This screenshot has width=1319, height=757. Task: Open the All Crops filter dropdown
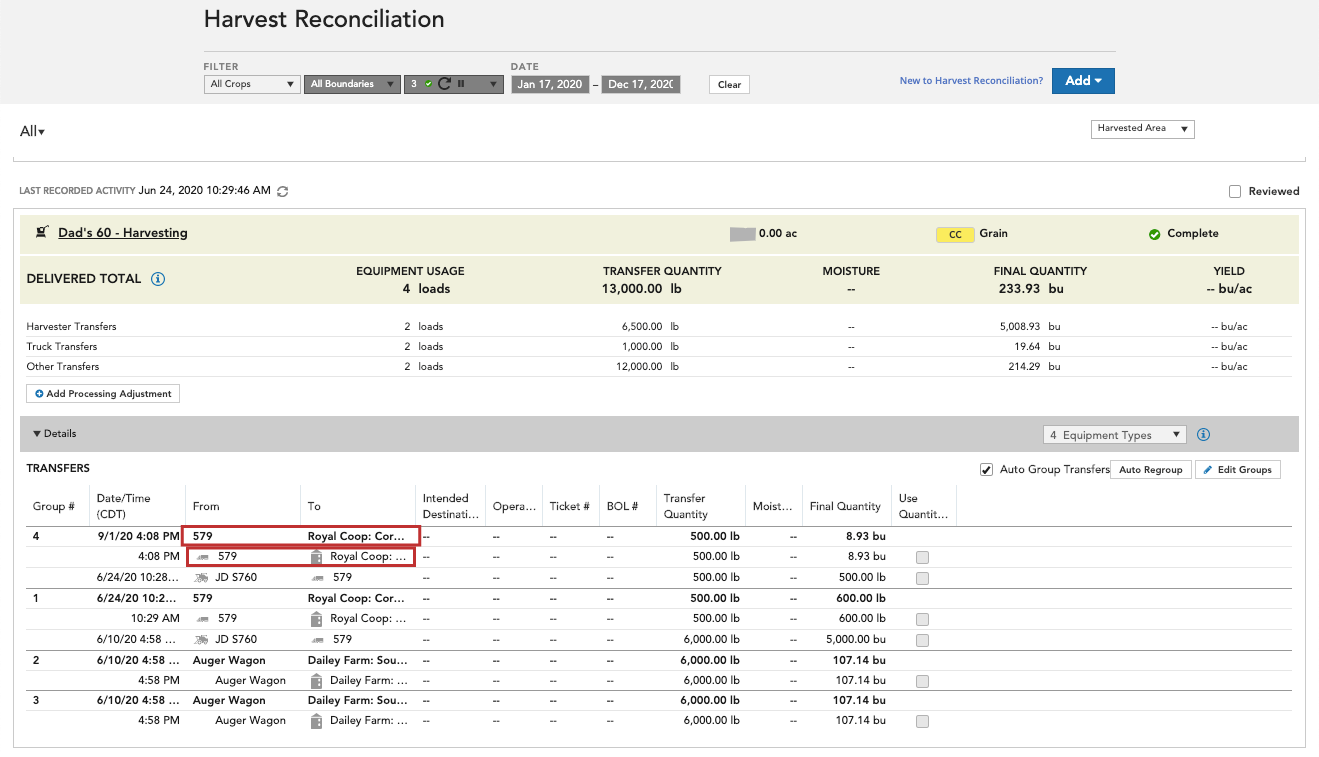[x=251, y=84]
